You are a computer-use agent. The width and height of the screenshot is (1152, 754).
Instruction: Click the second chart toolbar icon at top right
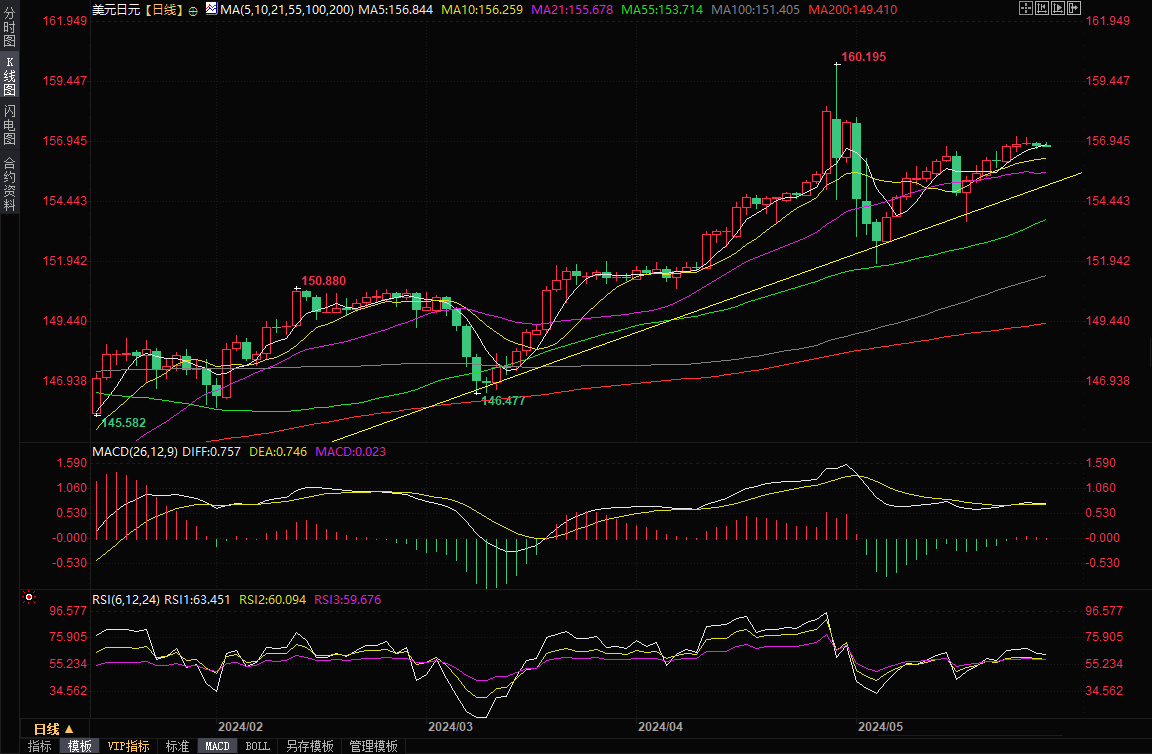[1042, 8]
